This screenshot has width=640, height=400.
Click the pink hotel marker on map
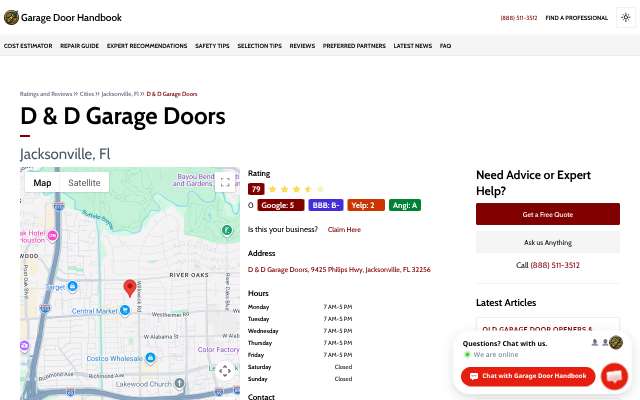(x=53, y=236)
